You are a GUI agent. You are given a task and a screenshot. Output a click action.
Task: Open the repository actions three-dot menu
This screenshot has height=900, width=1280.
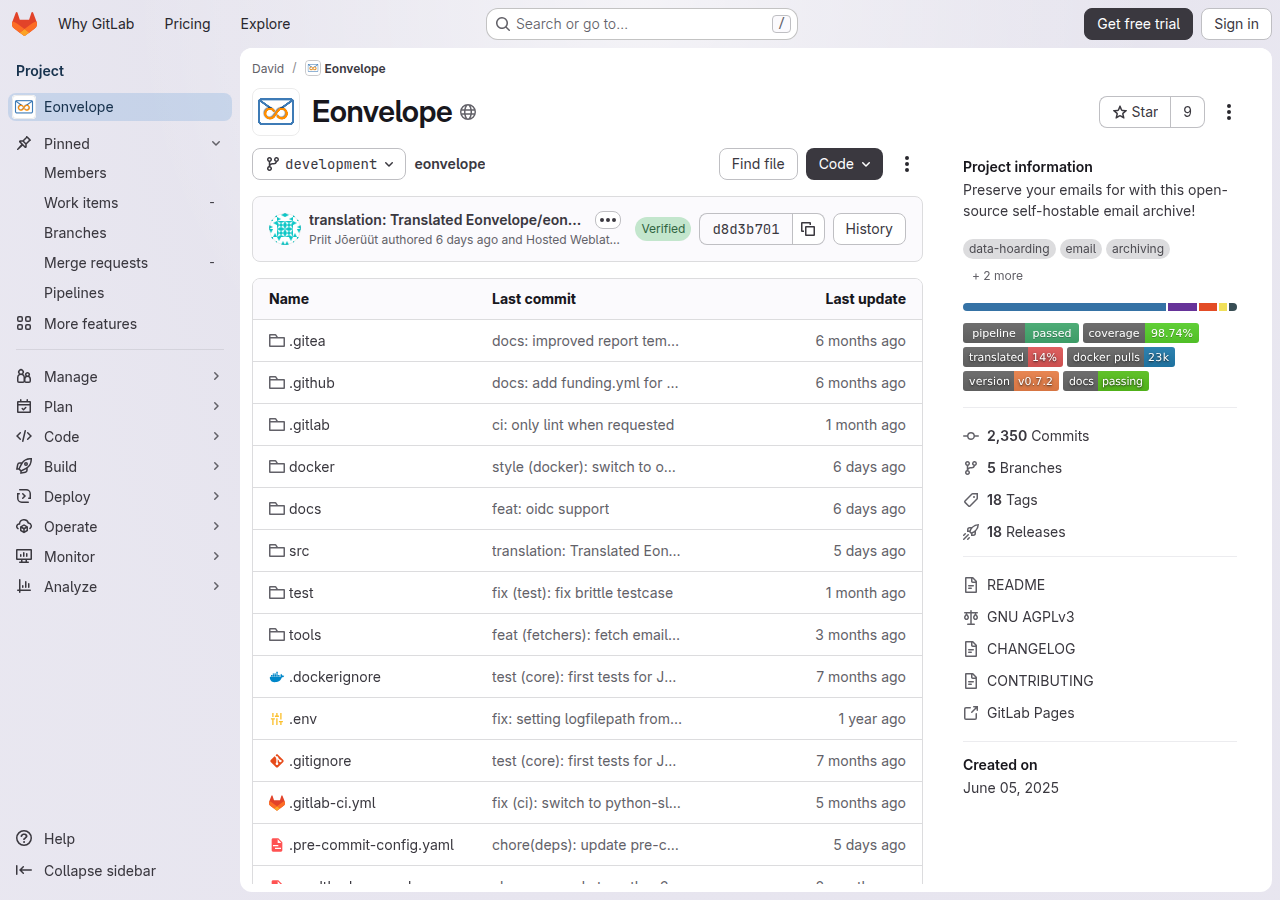pyautogui.click(x=907, y=164)
